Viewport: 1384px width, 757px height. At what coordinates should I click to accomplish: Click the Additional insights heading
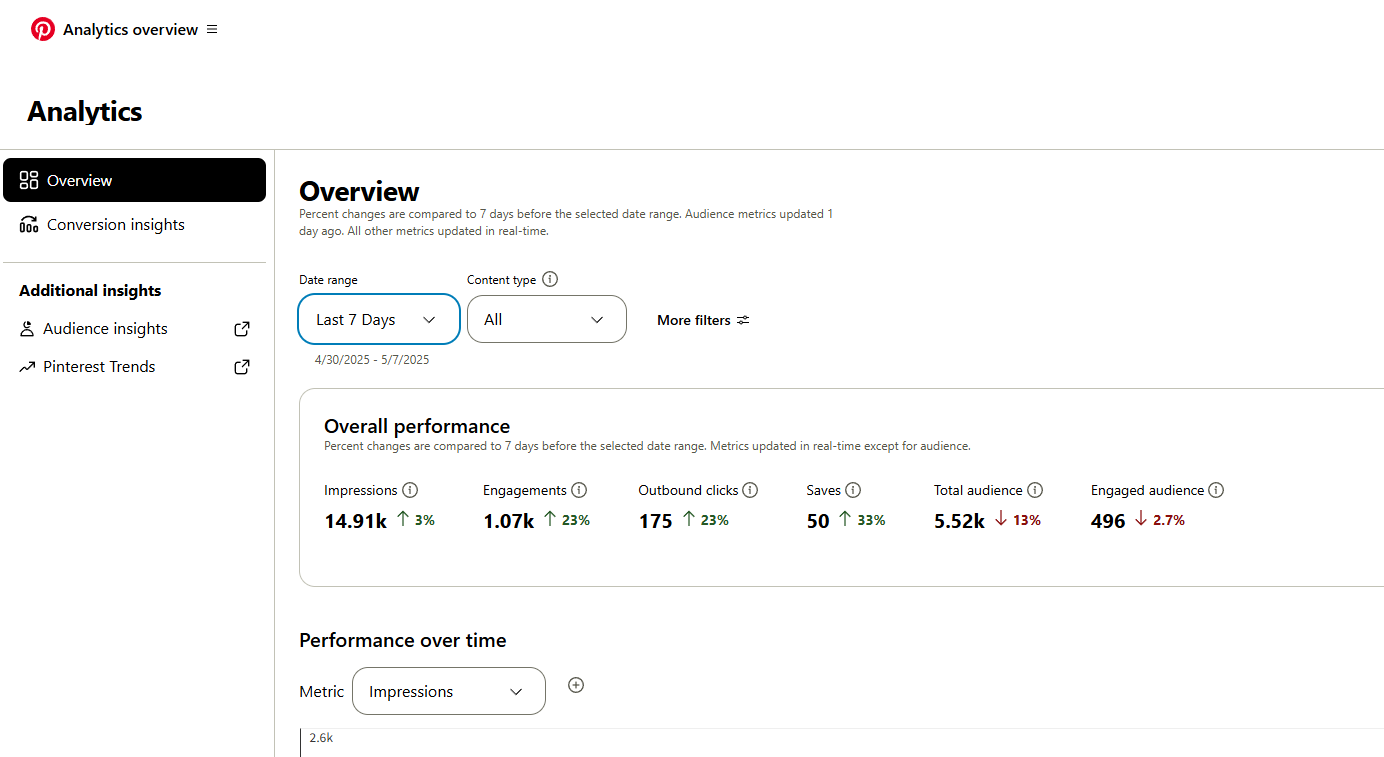90,290
